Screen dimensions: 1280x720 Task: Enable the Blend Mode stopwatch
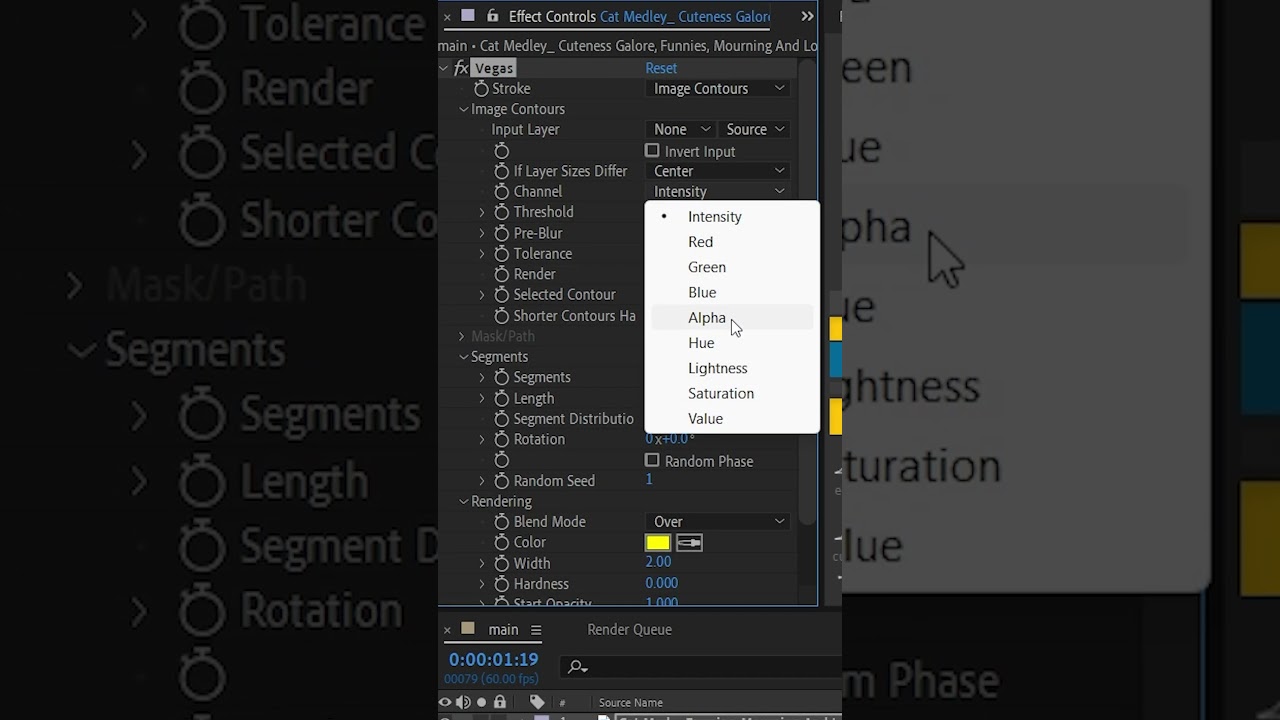click(502, 522)
